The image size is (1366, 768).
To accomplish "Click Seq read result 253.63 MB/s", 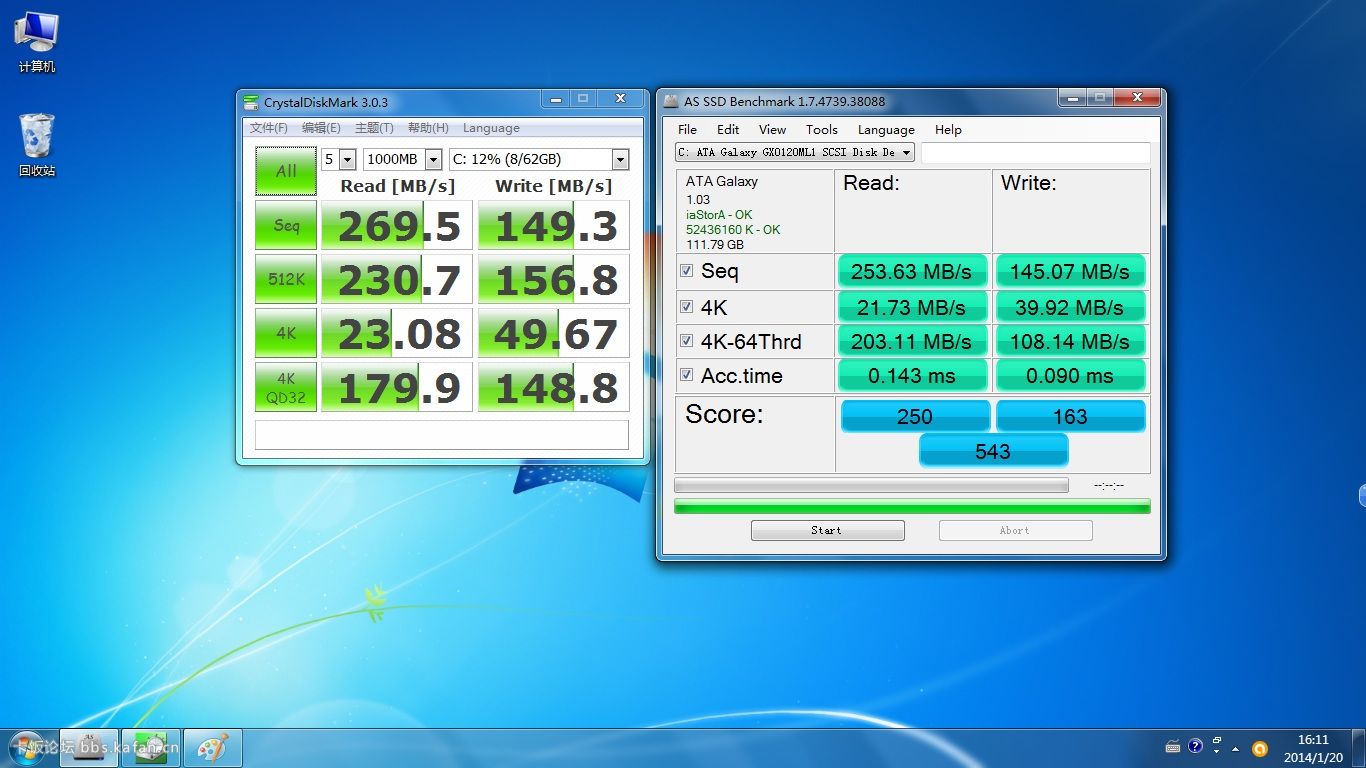I will point(912,271).
